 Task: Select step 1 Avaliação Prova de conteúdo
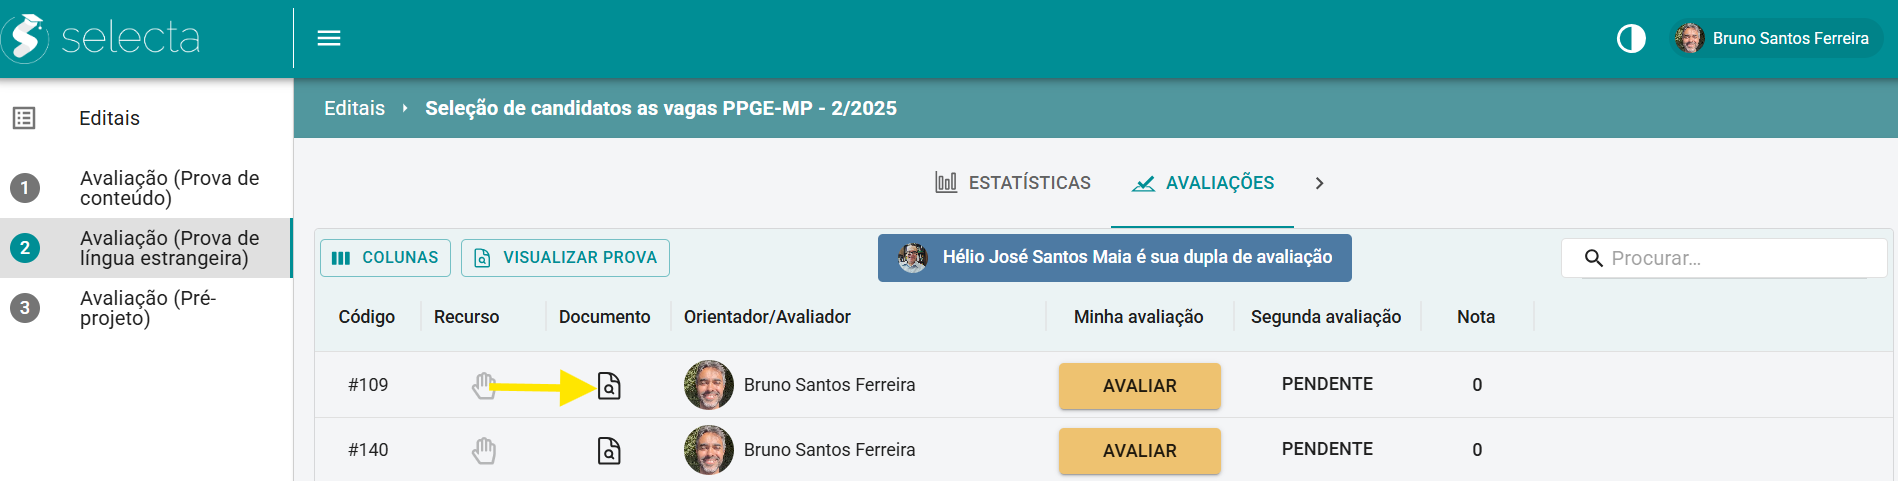click(146, 188)
